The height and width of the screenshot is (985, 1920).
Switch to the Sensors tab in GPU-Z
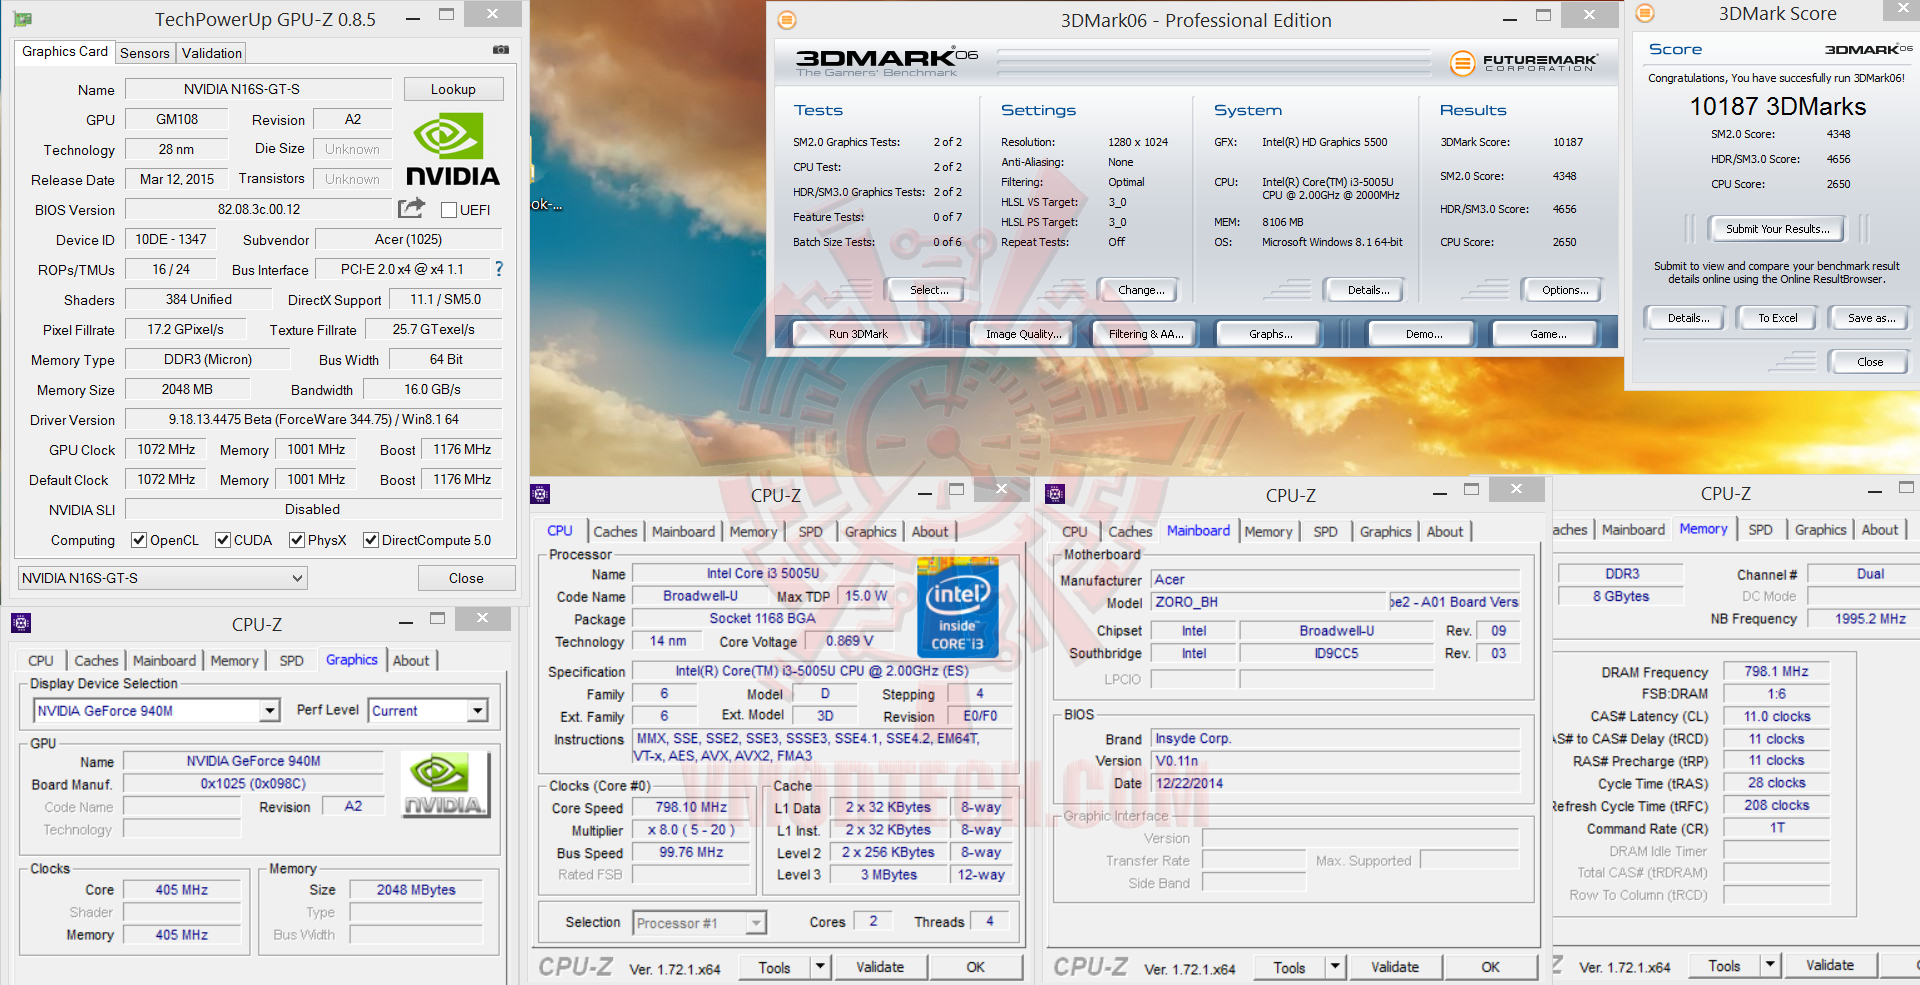click(145, 53)
